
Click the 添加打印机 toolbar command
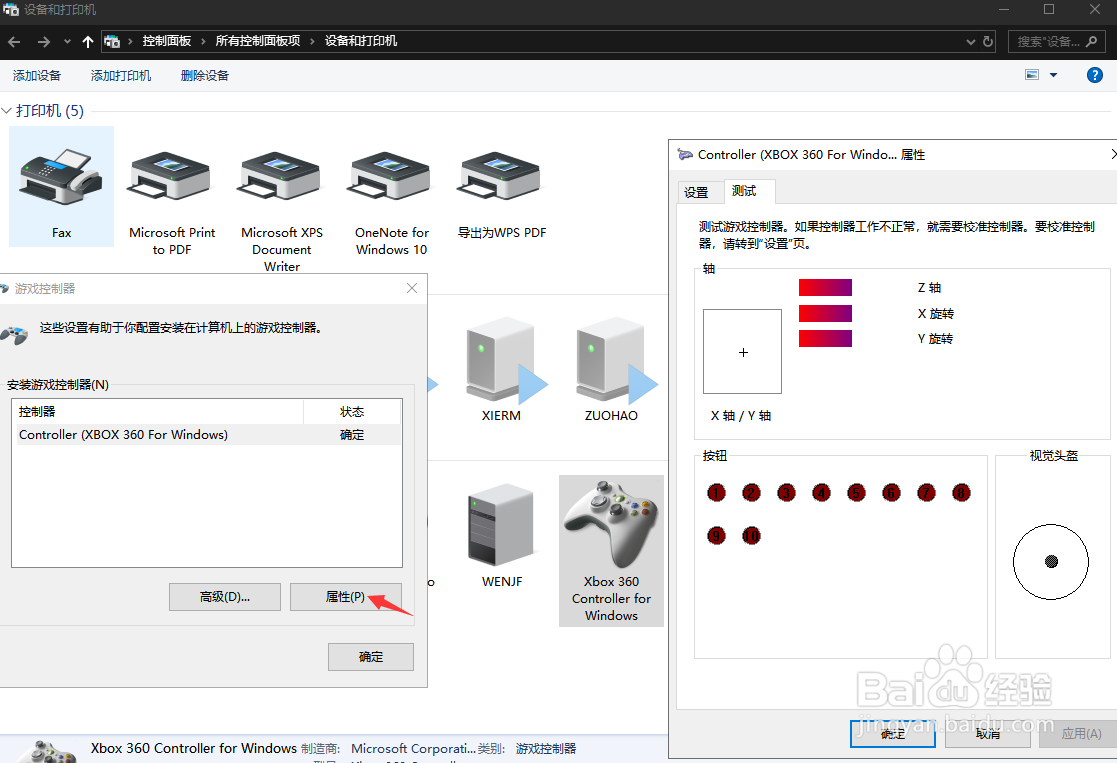[121, 76]
